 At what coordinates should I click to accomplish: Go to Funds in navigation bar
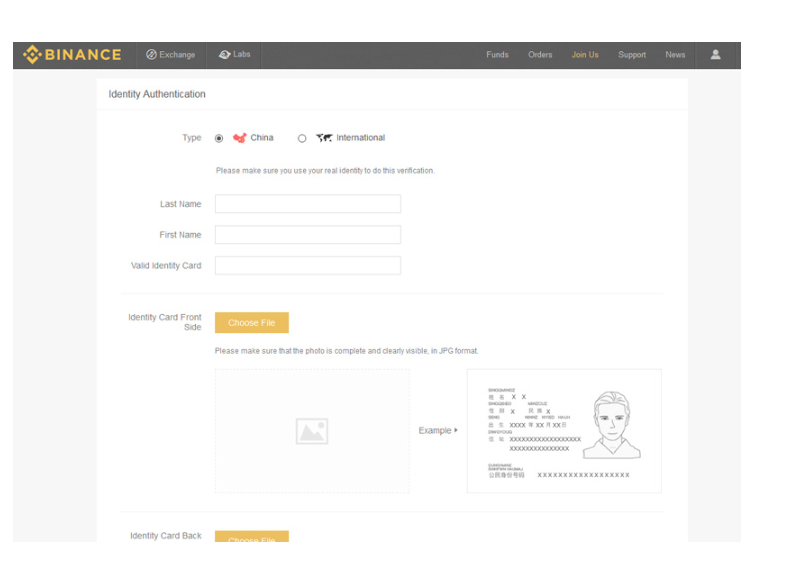pyautogui.click(x=497, y=55)
